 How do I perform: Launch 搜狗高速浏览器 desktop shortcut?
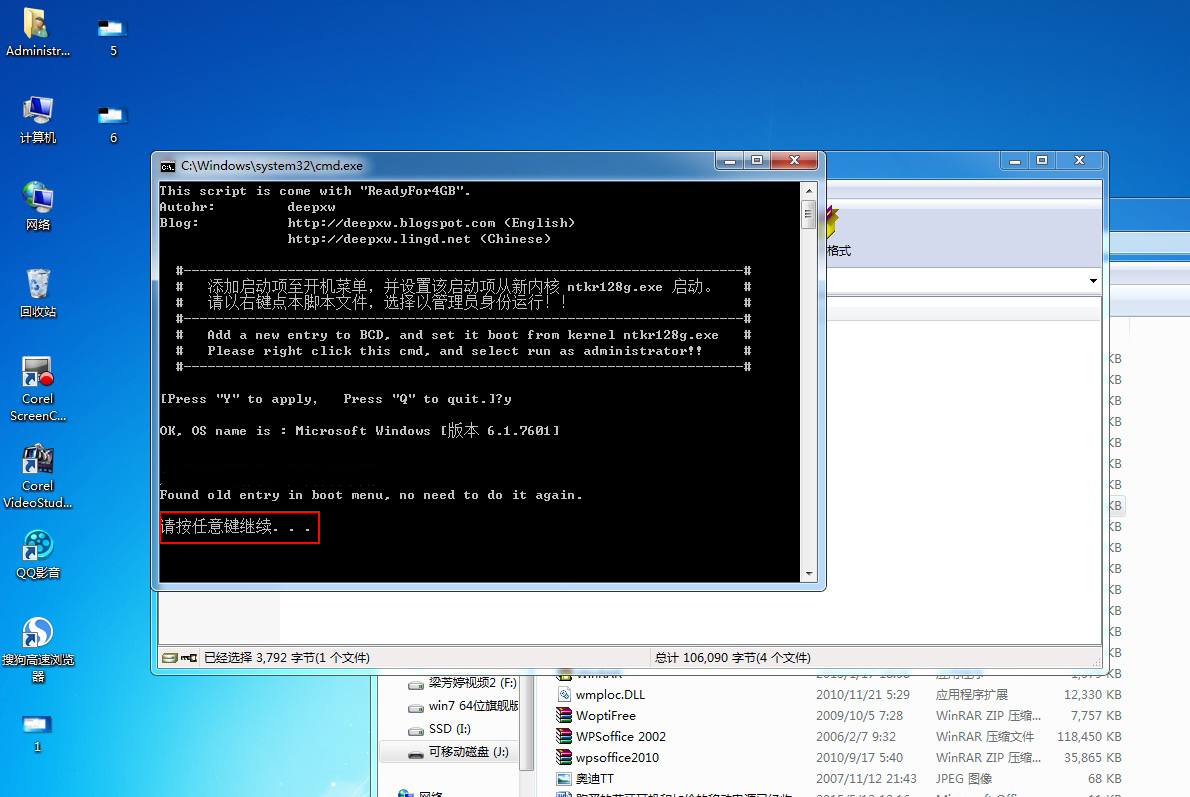click(x=37, y=651)
